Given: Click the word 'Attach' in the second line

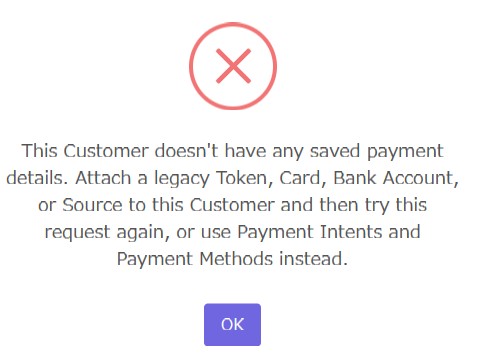Looking at the screenshot, I should click(x=103, y=178).
